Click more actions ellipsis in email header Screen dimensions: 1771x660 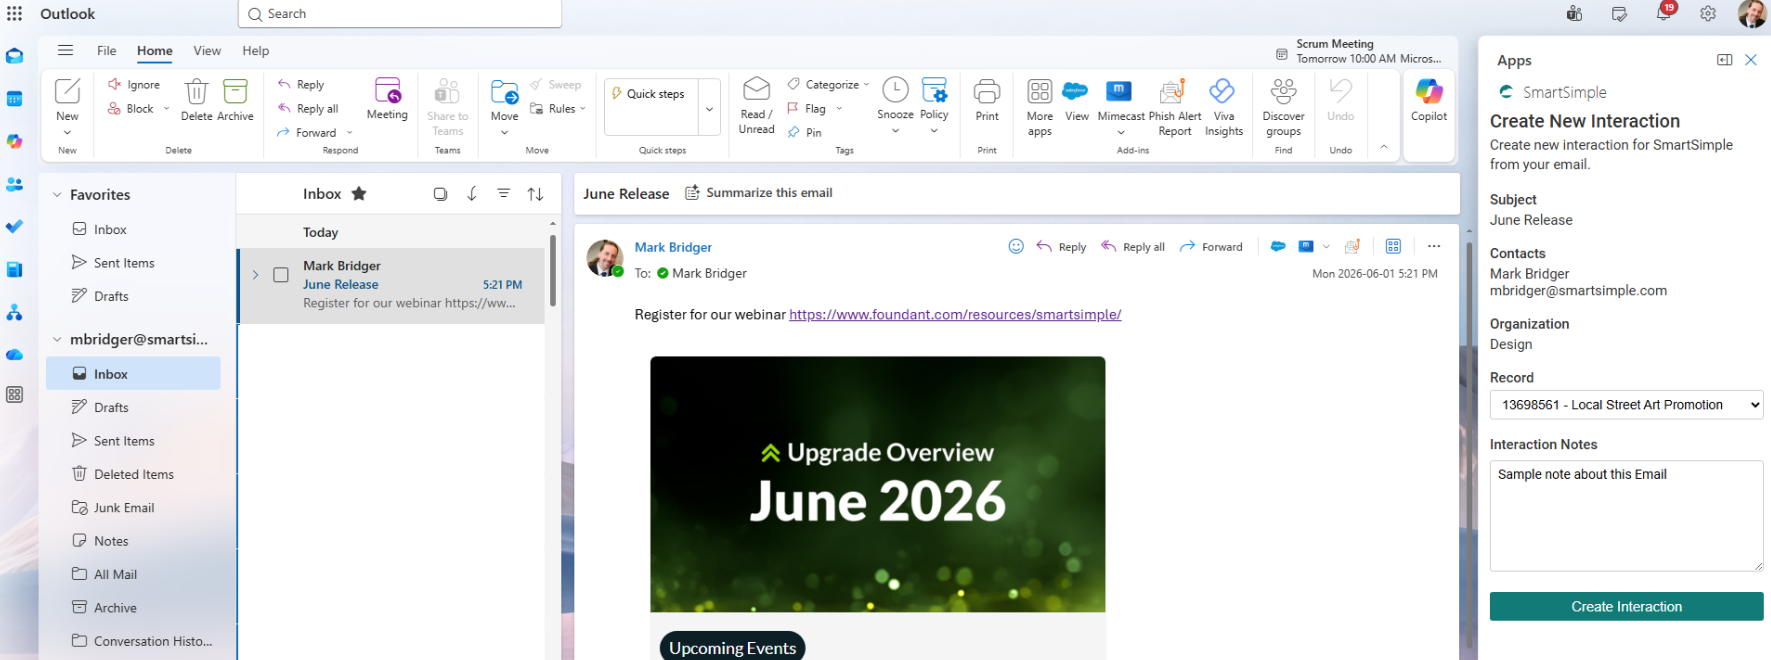pos(1434,246)
